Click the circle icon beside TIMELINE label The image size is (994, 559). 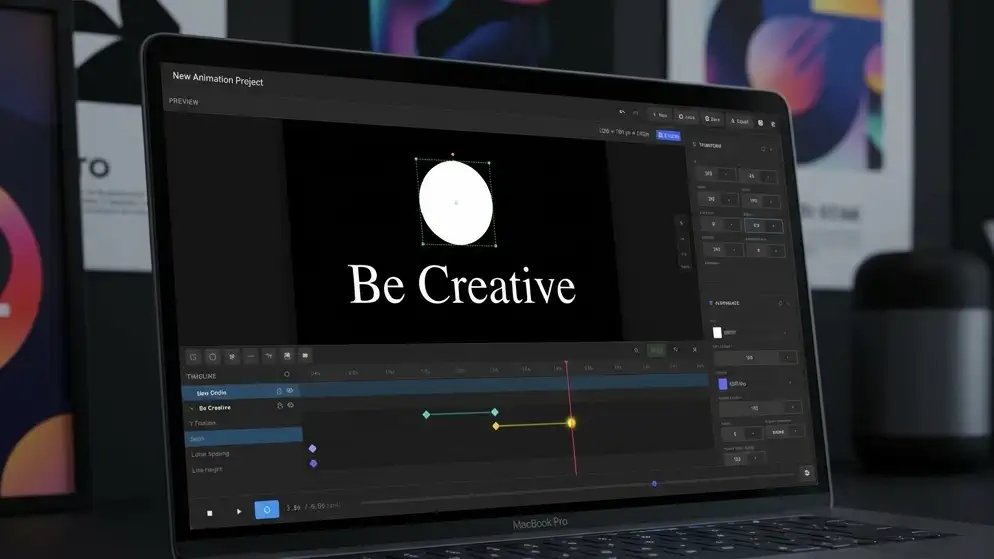(x=287, y=375)
